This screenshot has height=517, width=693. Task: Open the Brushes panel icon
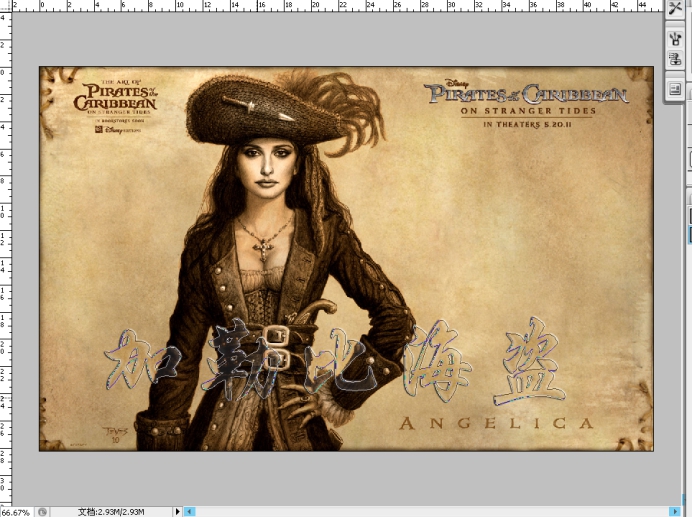[675, 38]
